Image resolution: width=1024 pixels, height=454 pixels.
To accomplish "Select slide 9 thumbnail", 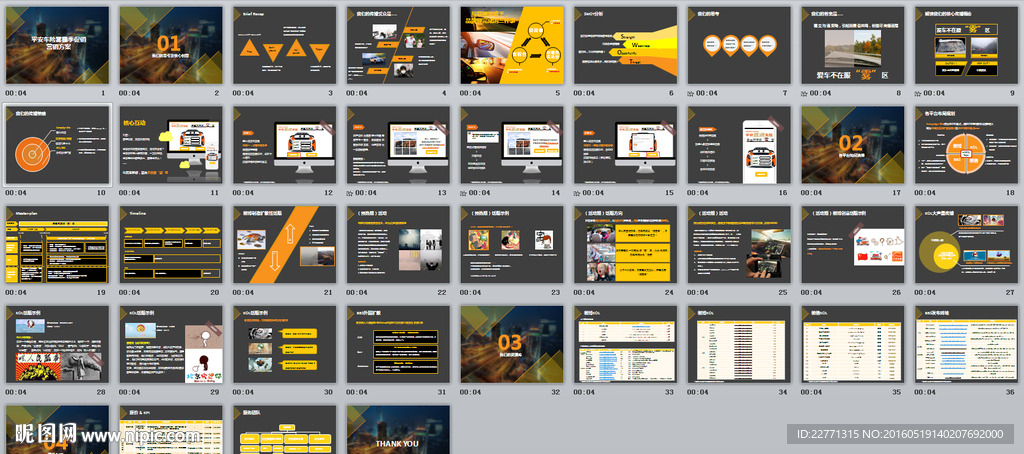I will click(x=967, y=45).
